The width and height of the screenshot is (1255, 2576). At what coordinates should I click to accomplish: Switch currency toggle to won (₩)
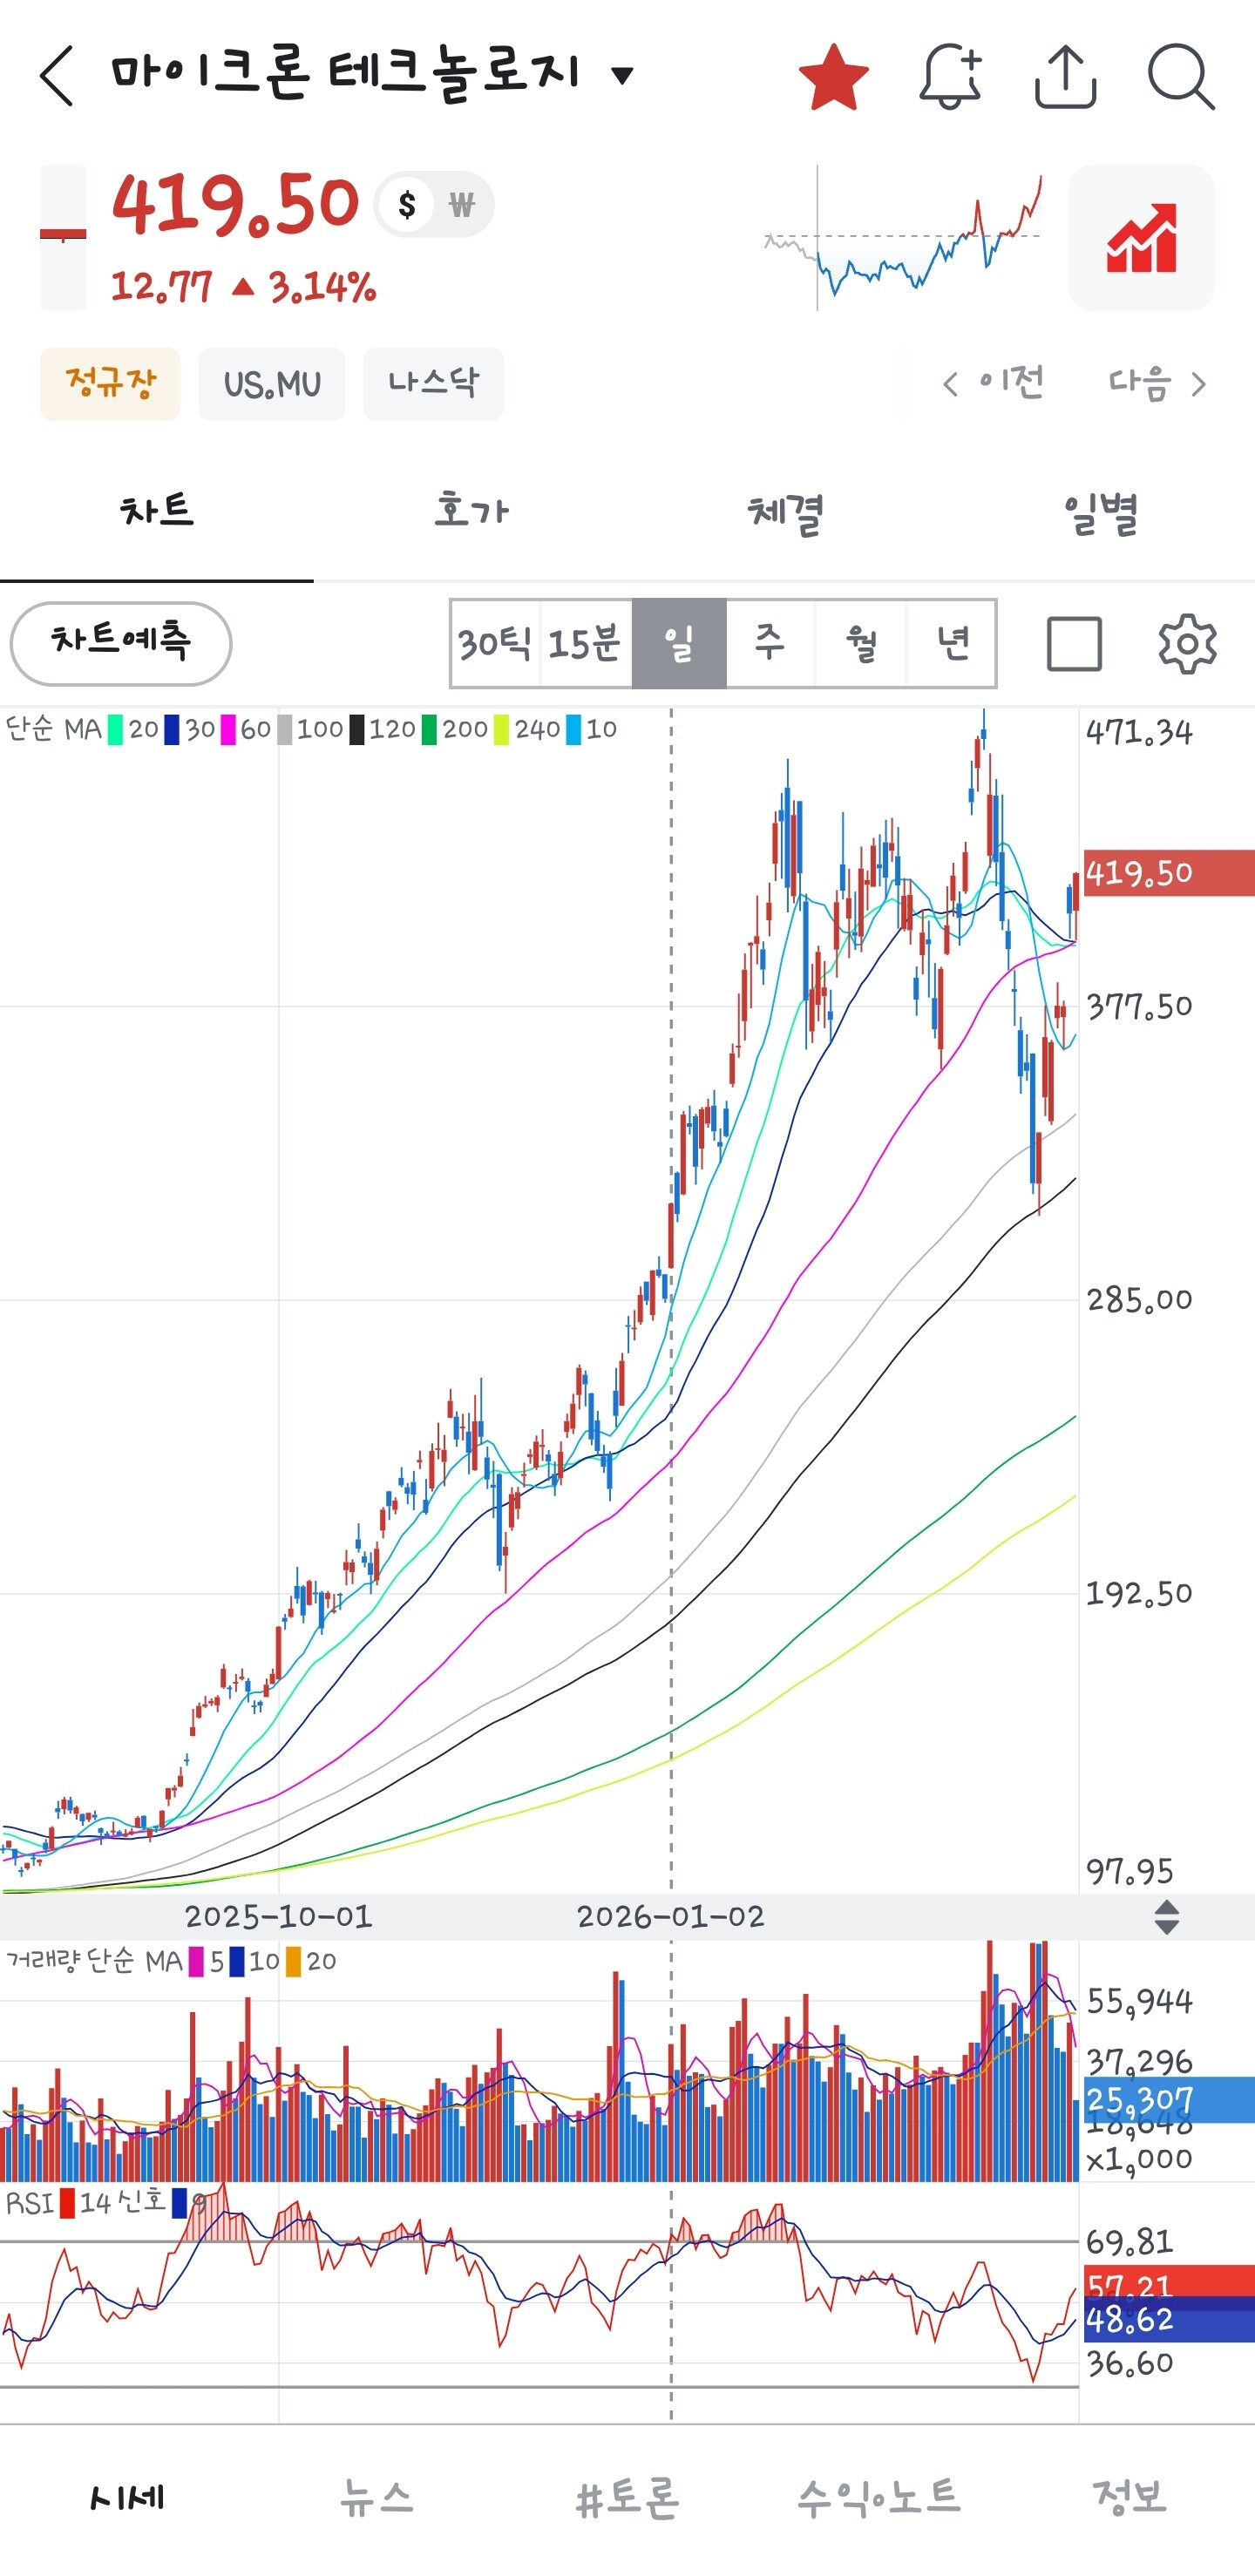click(x=461, y=205)
